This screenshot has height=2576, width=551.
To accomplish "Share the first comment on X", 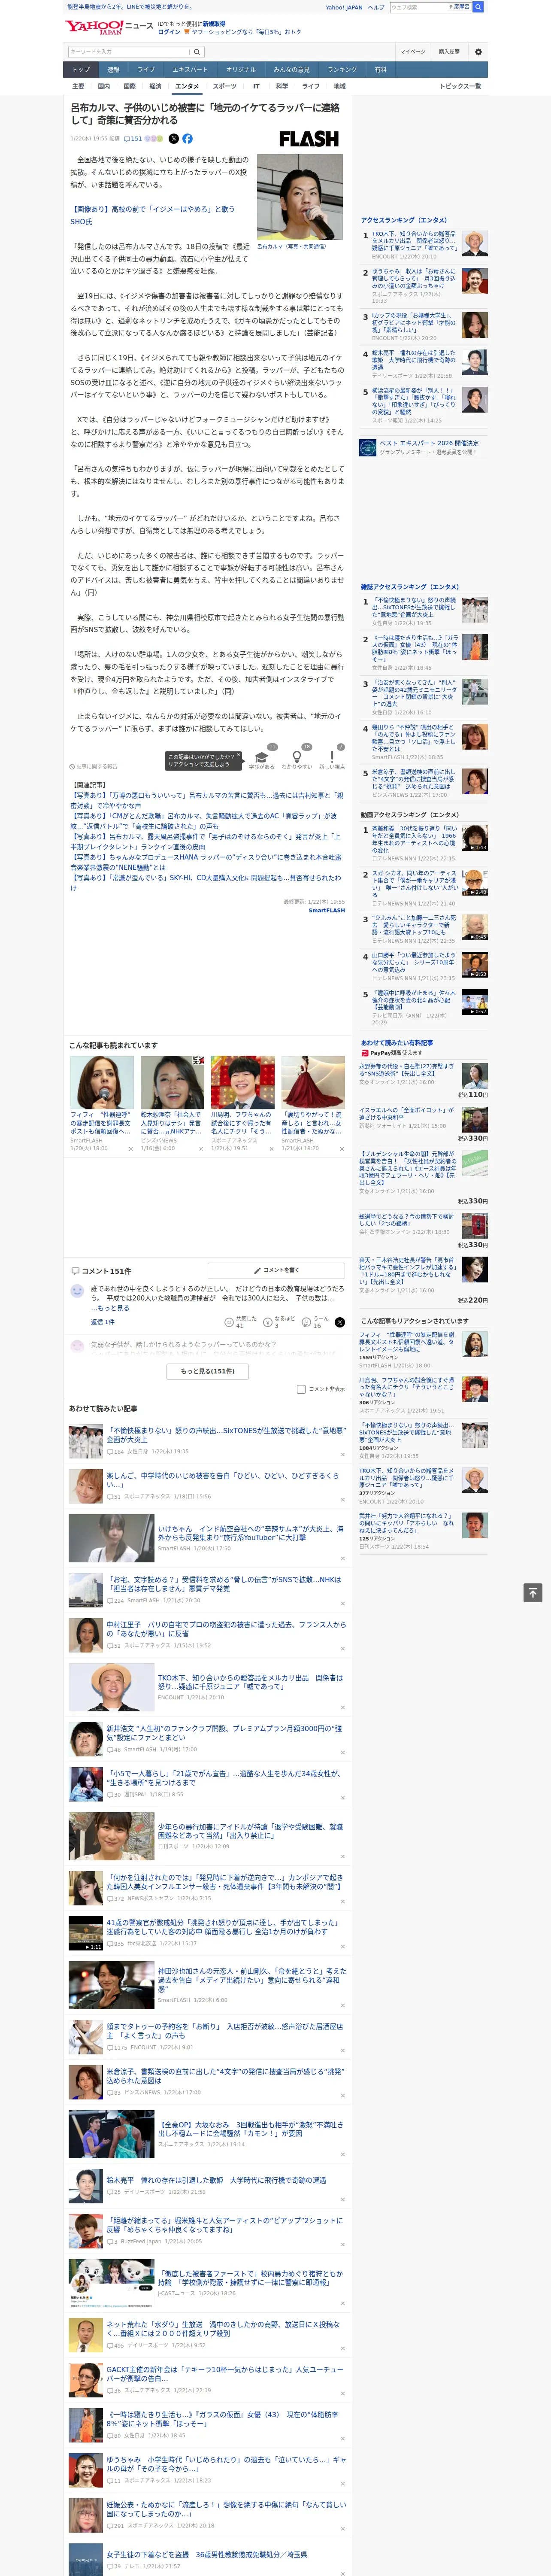I will tap(340, 1322).
